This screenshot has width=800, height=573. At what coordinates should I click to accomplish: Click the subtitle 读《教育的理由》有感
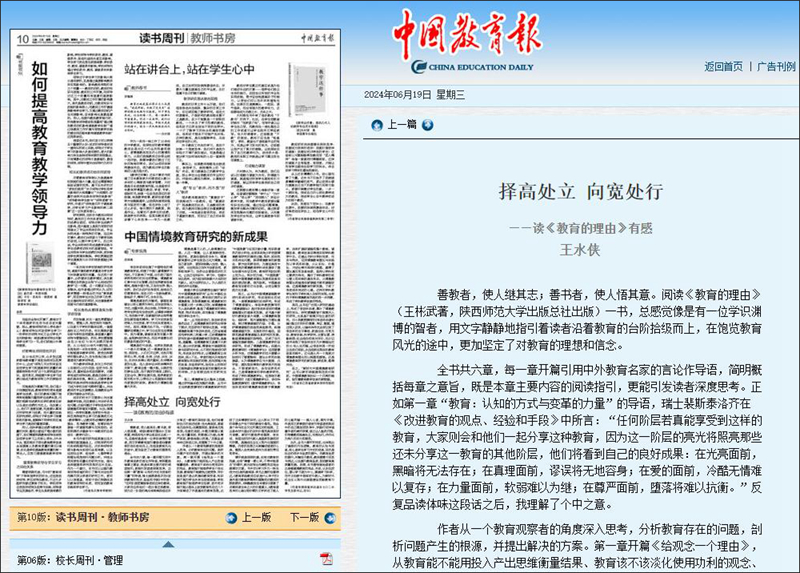click(581, 228)
